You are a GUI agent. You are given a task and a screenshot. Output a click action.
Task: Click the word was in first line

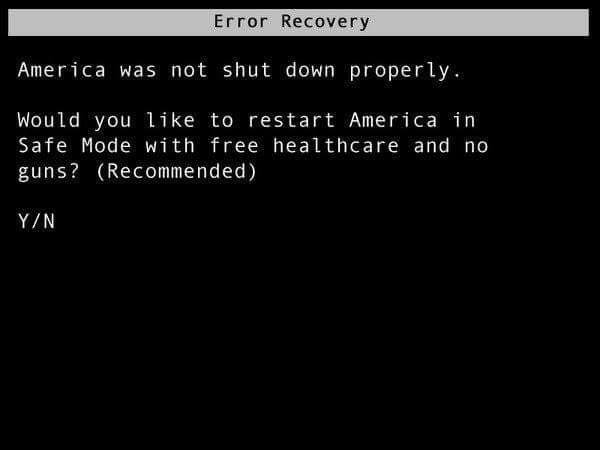pyautogui.click(x=138, y=71)
